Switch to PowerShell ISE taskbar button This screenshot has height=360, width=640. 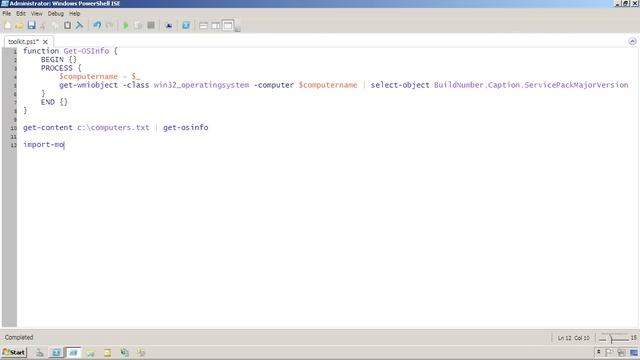[73, 352]
